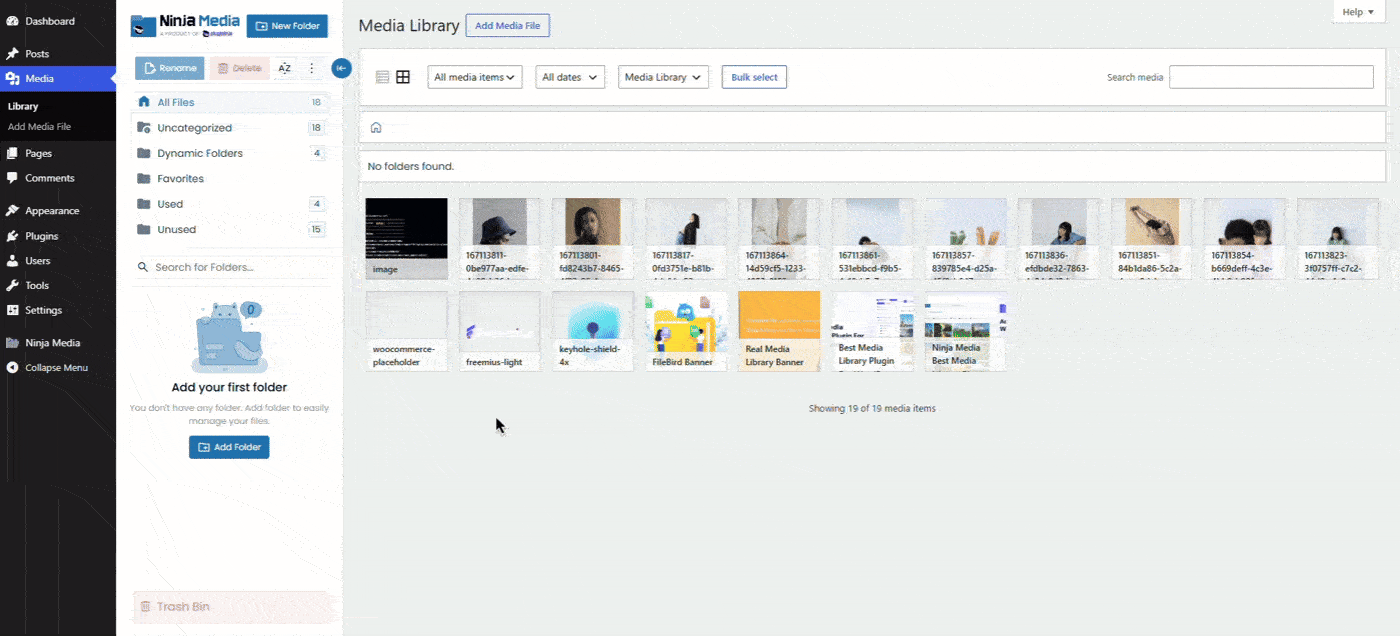Select the Media menu item
This screenshot has height=636, width=1400.
(58, 78)
